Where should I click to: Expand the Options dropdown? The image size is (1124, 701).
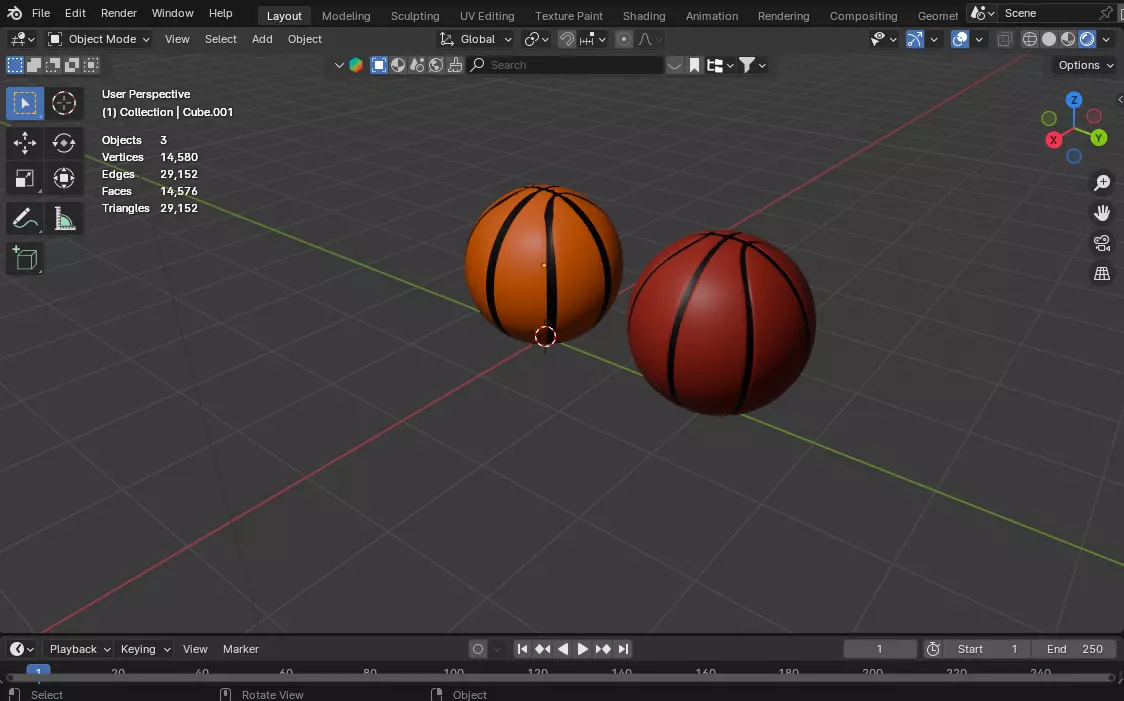[x=1085, y=65]
